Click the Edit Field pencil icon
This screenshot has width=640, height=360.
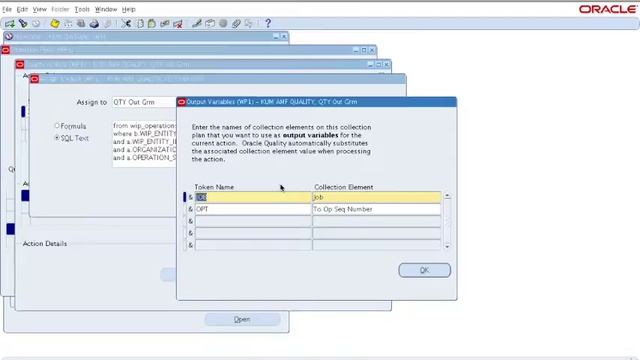(197, 24)
